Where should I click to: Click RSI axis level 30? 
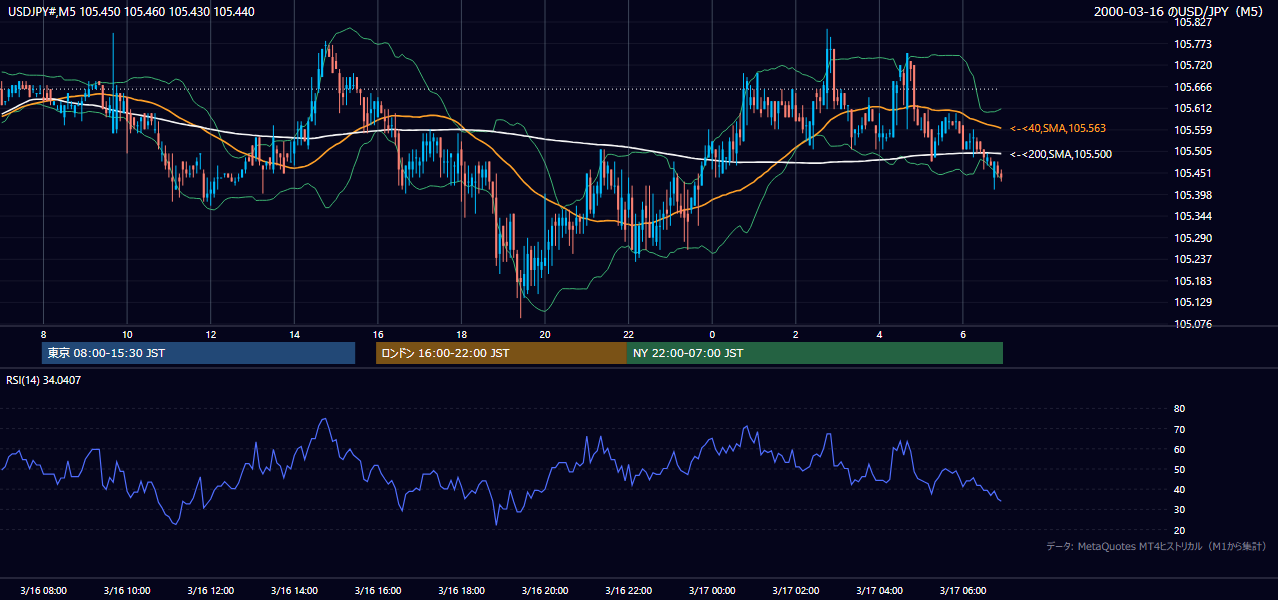point(1179,510)
